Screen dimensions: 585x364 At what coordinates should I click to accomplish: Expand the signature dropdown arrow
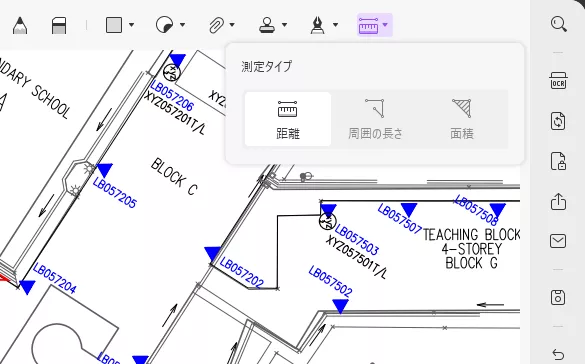click(x=335, y=25)
